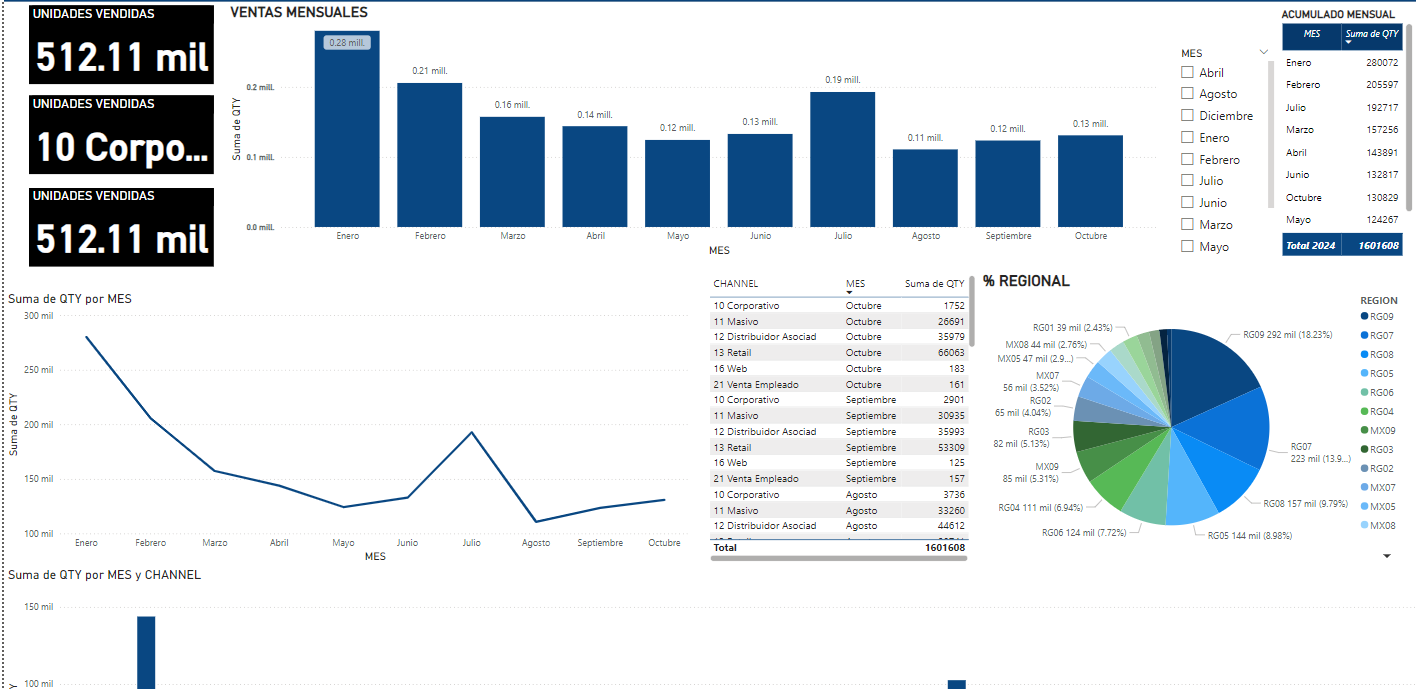Sort the channel table by Suma de QTY header
The width and height of the screenshot is (1416, 689).
pyautogui.click(x=934, y=284)
